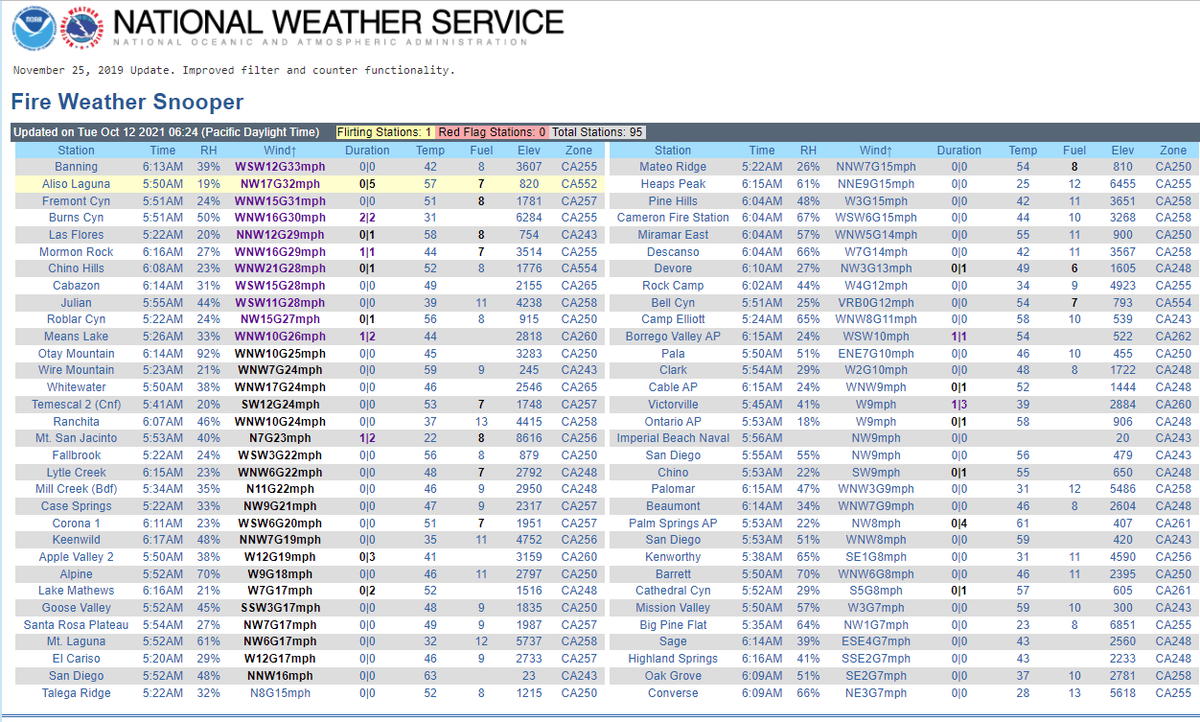
Task: Click the Total Stations: 95 counter
Action: coord(597,132)
